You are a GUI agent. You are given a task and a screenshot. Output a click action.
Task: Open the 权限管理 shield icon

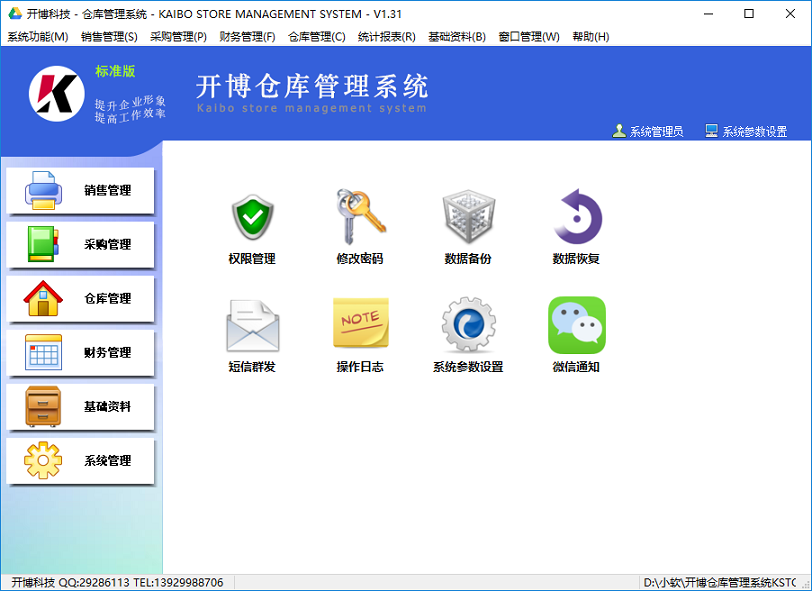click(252, 217)
